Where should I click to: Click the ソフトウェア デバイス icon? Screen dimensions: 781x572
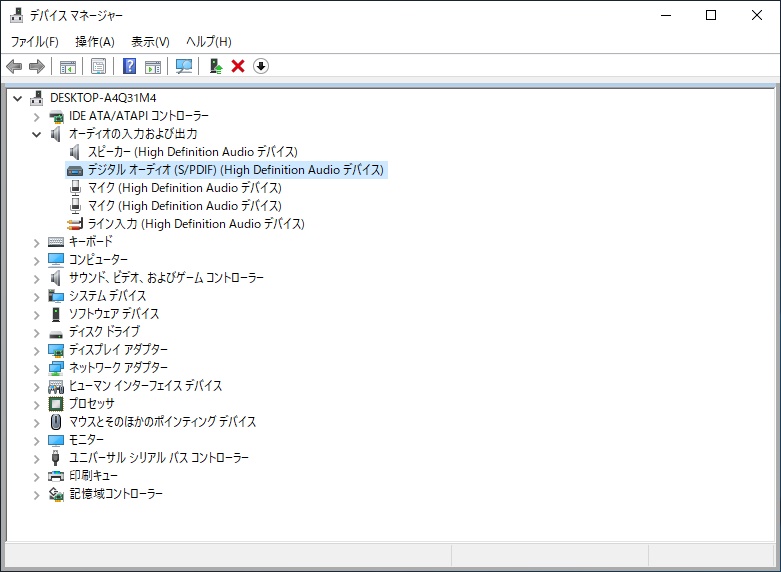tap(56, 314)
